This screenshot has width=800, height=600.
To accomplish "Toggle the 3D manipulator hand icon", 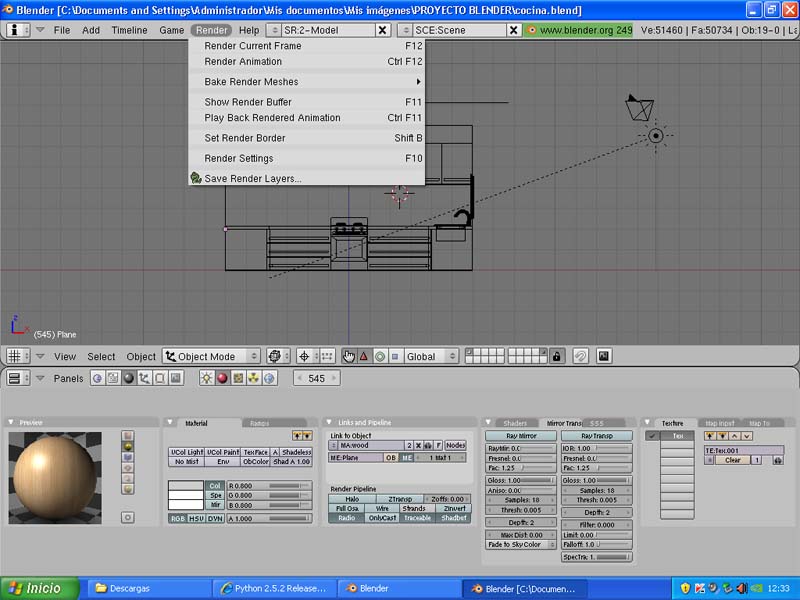I will tap(349, 356).
